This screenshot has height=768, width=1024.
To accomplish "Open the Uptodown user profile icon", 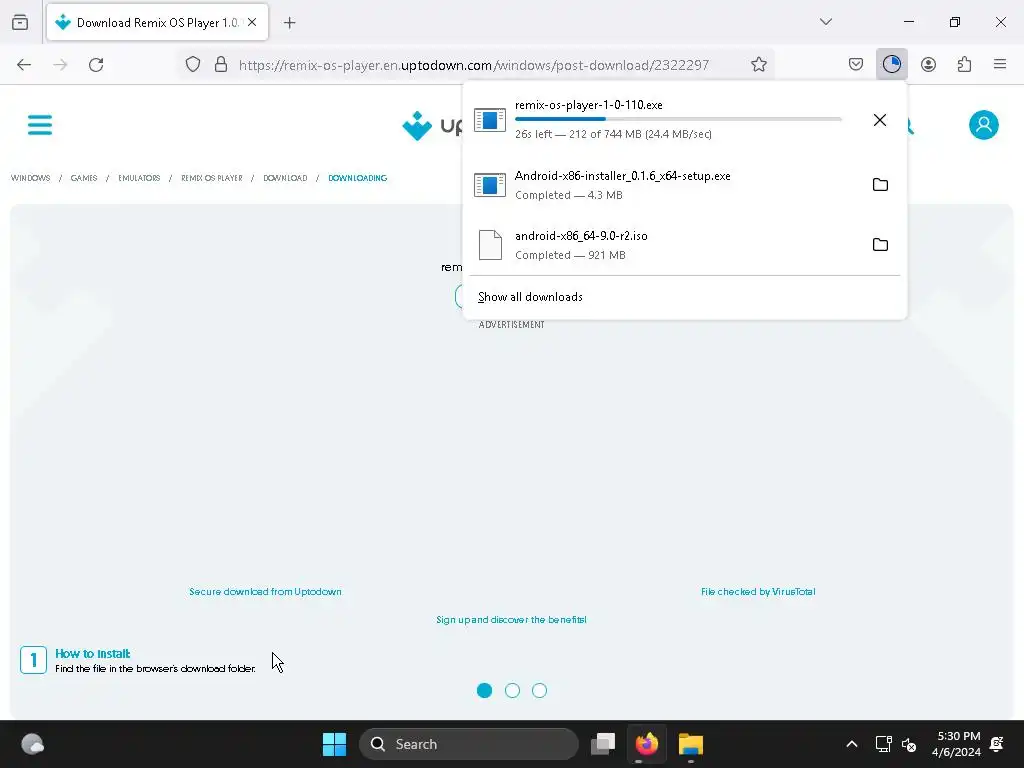I will (984, 125).
